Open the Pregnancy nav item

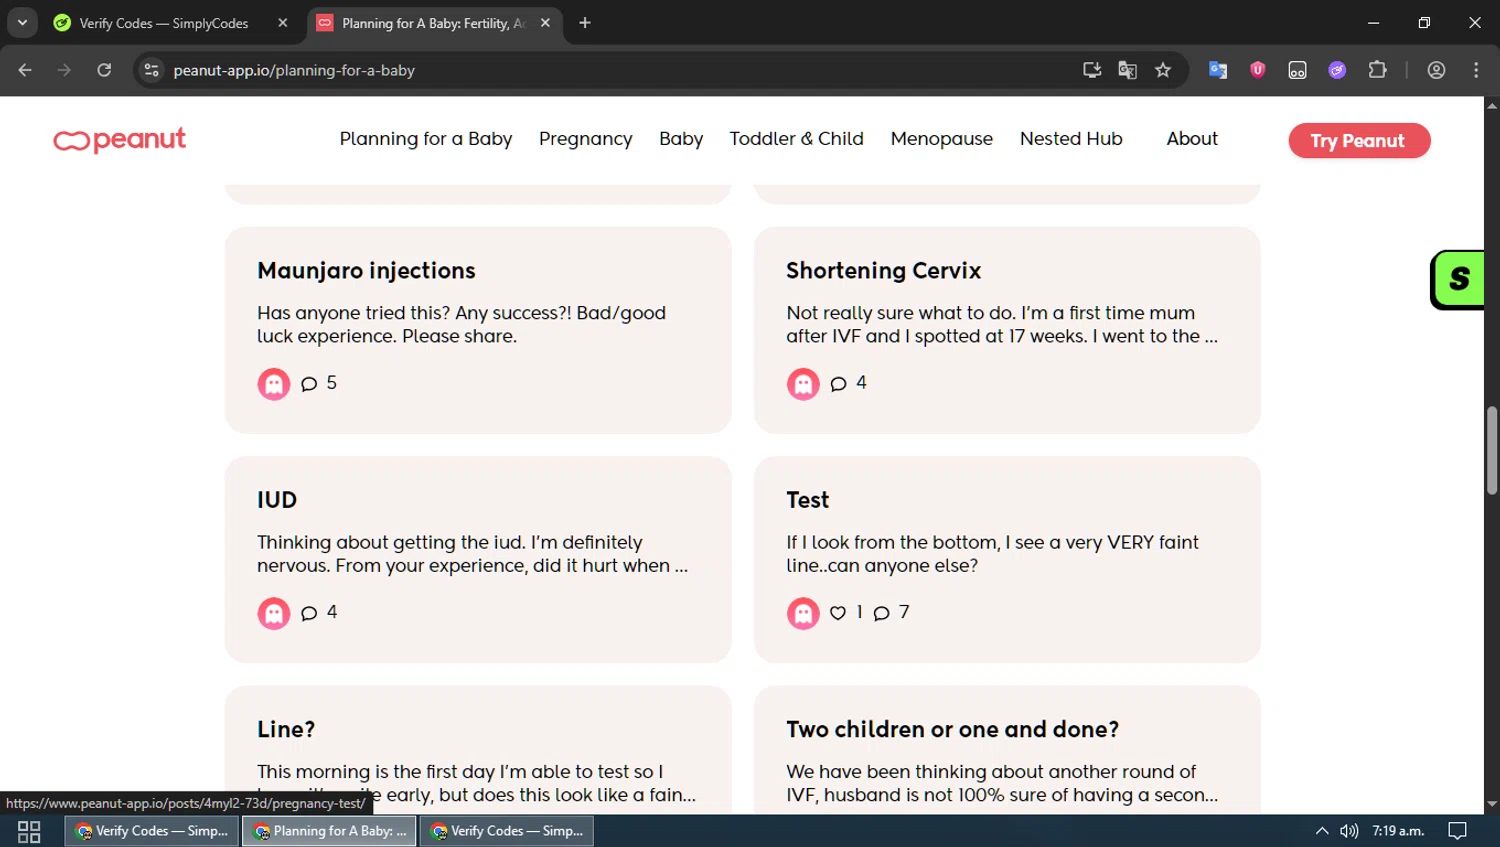[x=586, y=139]
